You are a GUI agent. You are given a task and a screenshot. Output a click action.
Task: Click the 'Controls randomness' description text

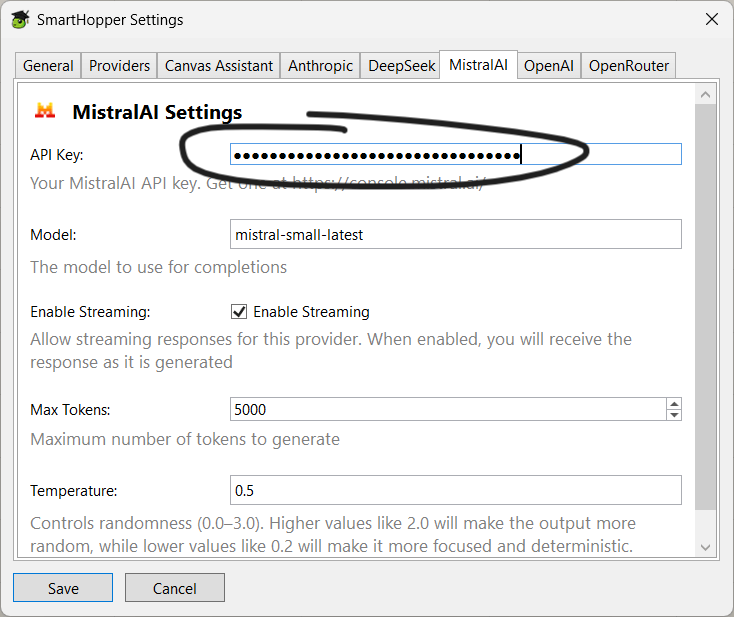point(333,534)
